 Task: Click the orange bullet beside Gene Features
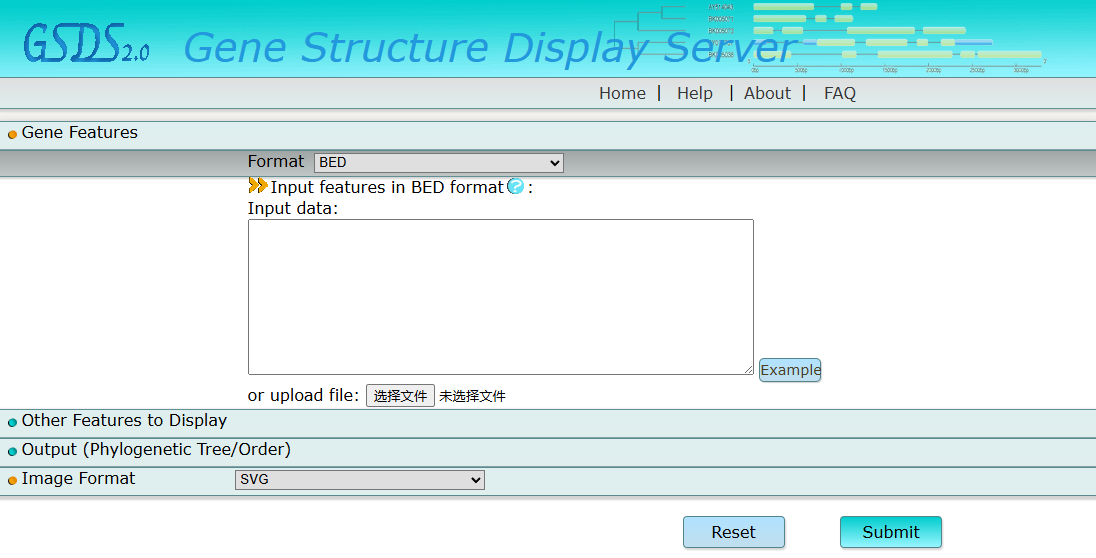click(12, 134)
